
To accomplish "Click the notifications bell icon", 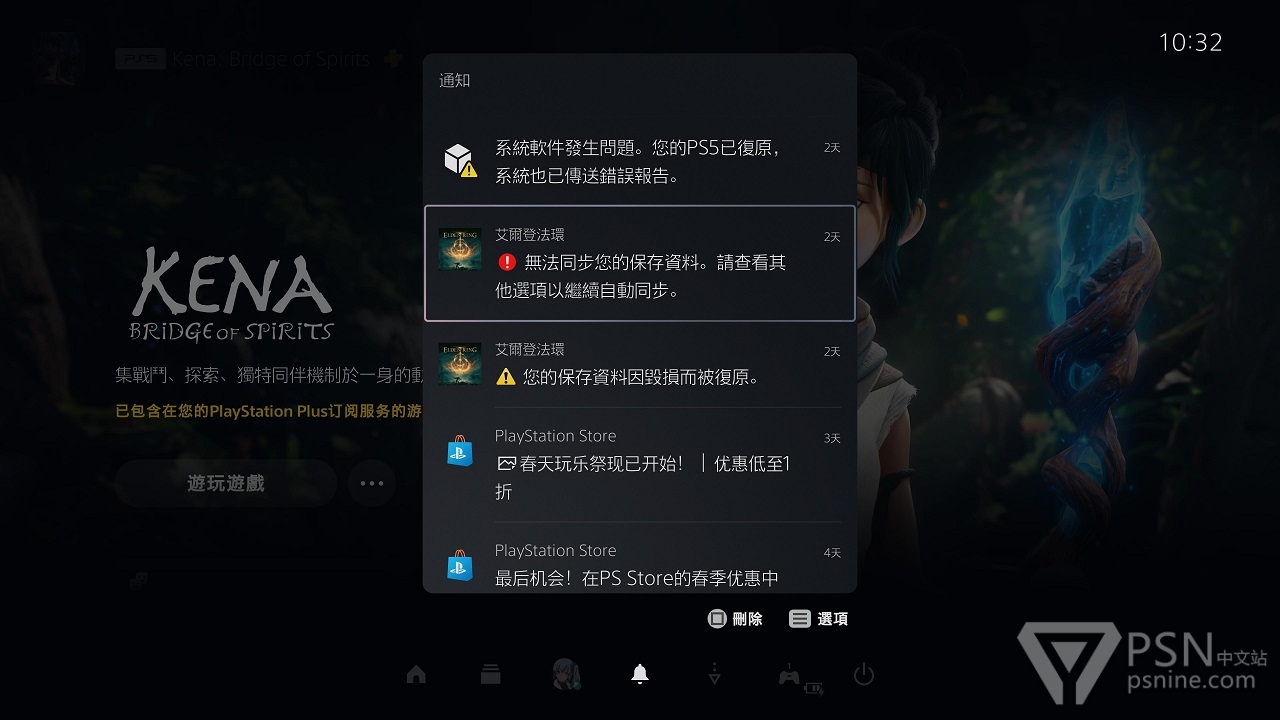I will coord(640,675).
